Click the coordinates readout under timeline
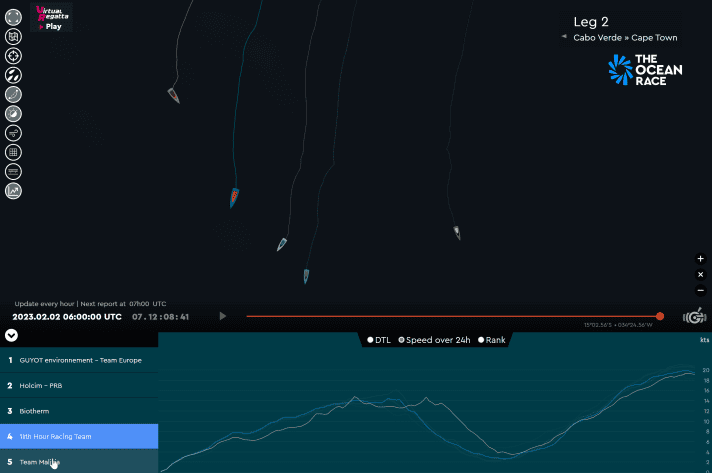The height and width of the screenshot is (473, 712). click(x=618, y=325)
